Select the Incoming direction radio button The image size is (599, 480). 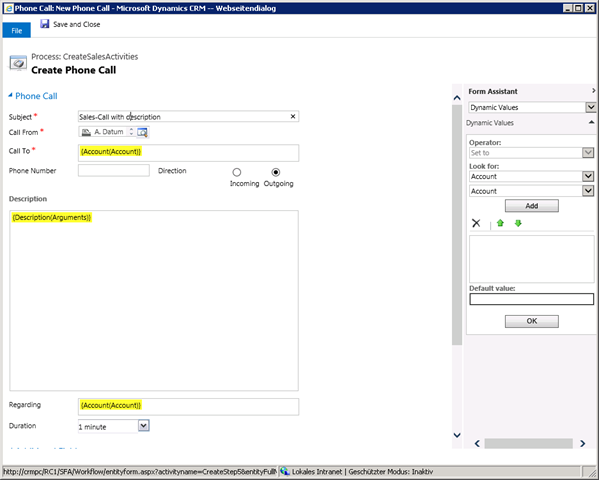237,172
